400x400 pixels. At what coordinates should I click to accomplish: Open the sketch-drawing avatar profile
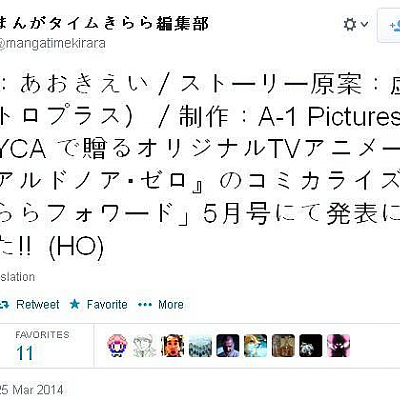click(145, 345)
